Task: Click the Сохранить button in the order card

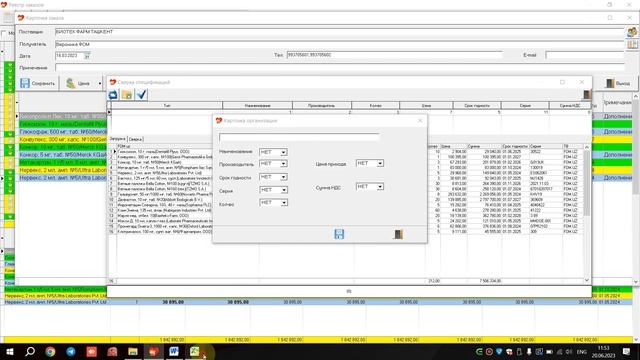Action: coord(38,83)
